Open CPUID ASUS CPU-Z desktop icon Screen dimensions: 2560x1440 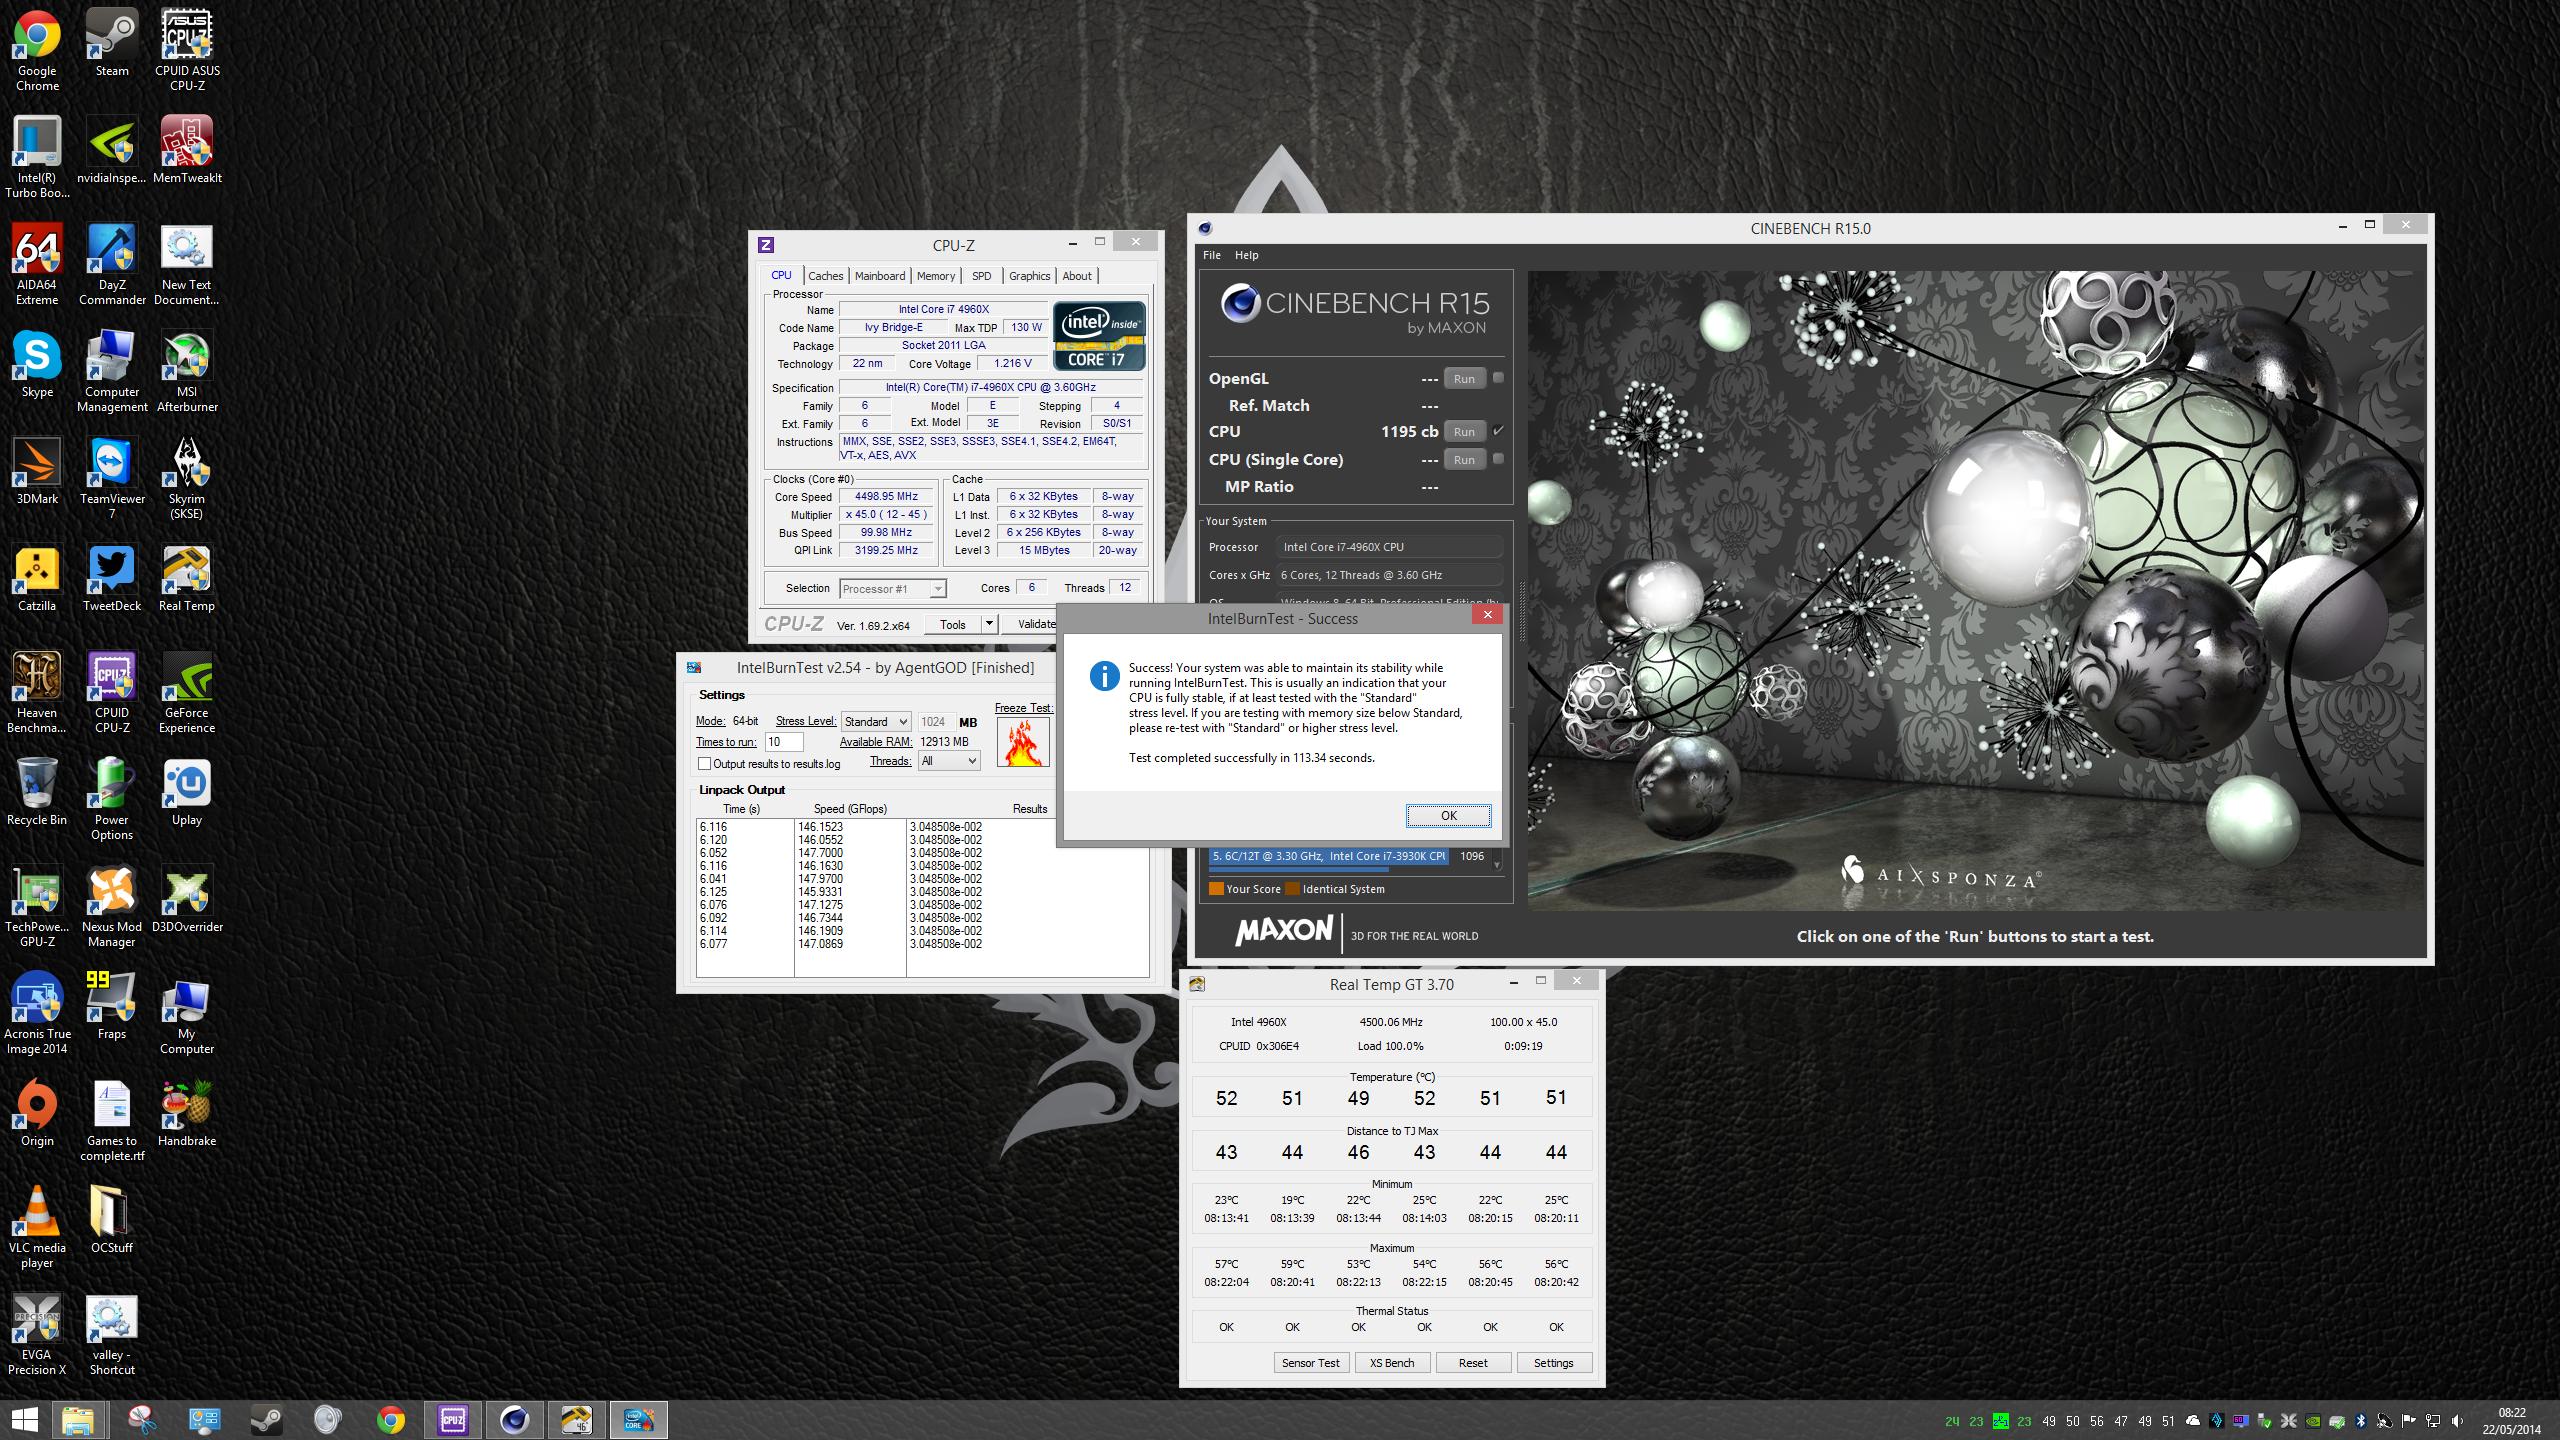[x=187, y=50]
